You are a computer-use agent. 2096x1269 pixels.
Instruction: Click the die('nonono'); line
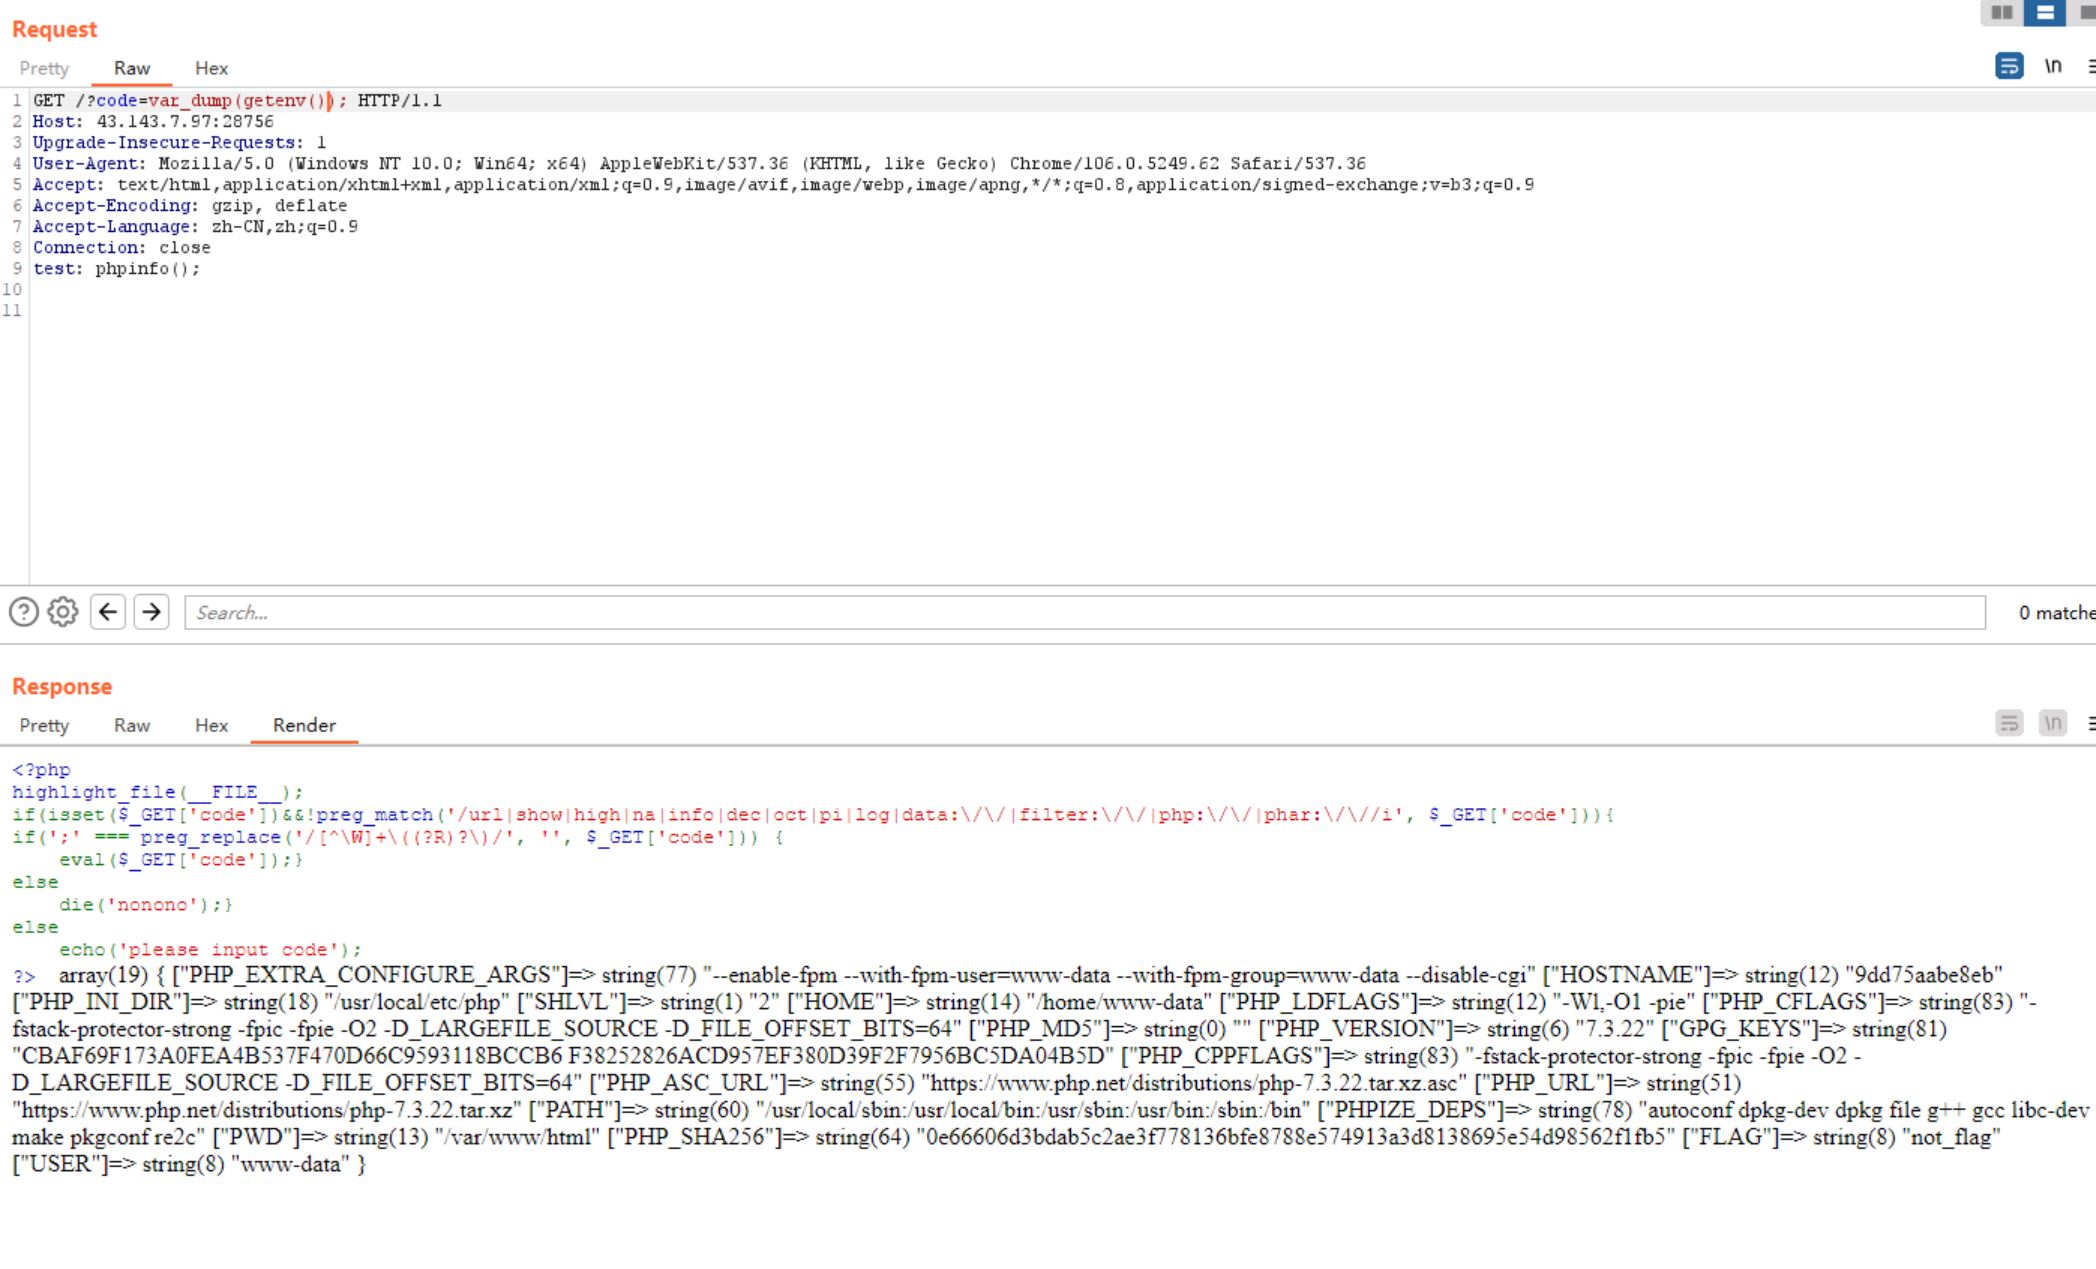point(146,905)
